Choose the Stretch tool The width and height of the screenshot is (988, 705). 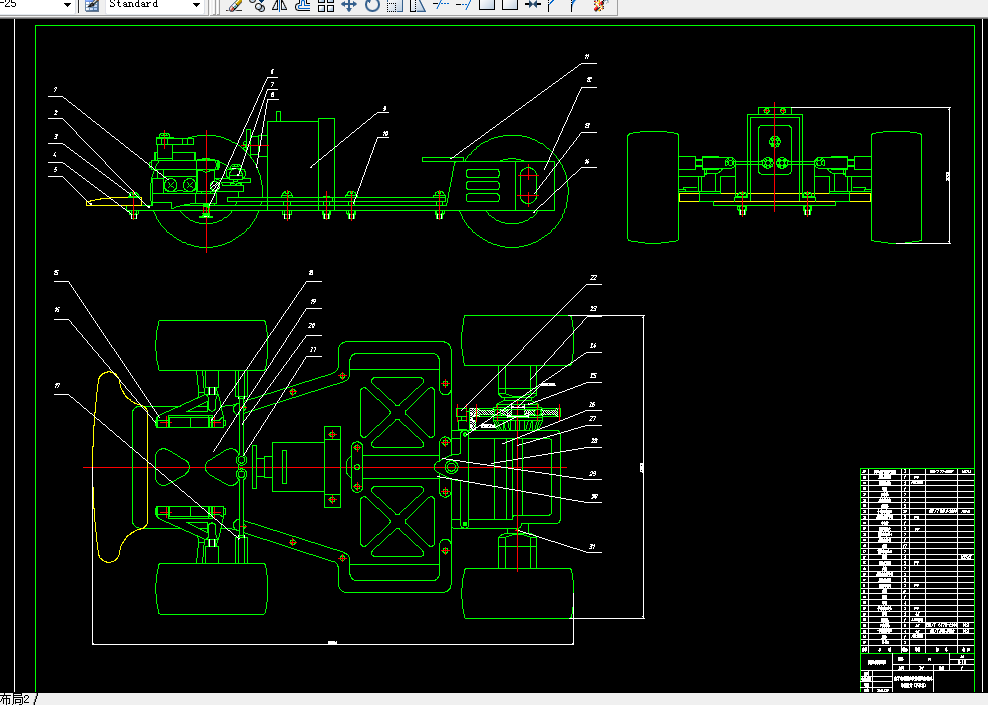pyautogui.click(x=417, y=6)
